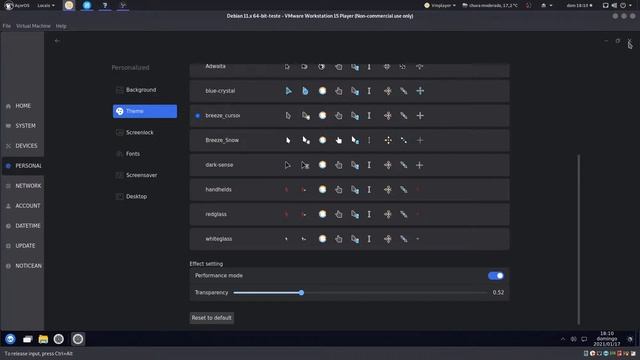The image size is (640, 360).
Task: Go to NETWORK in sidebar
Action: 23,186
